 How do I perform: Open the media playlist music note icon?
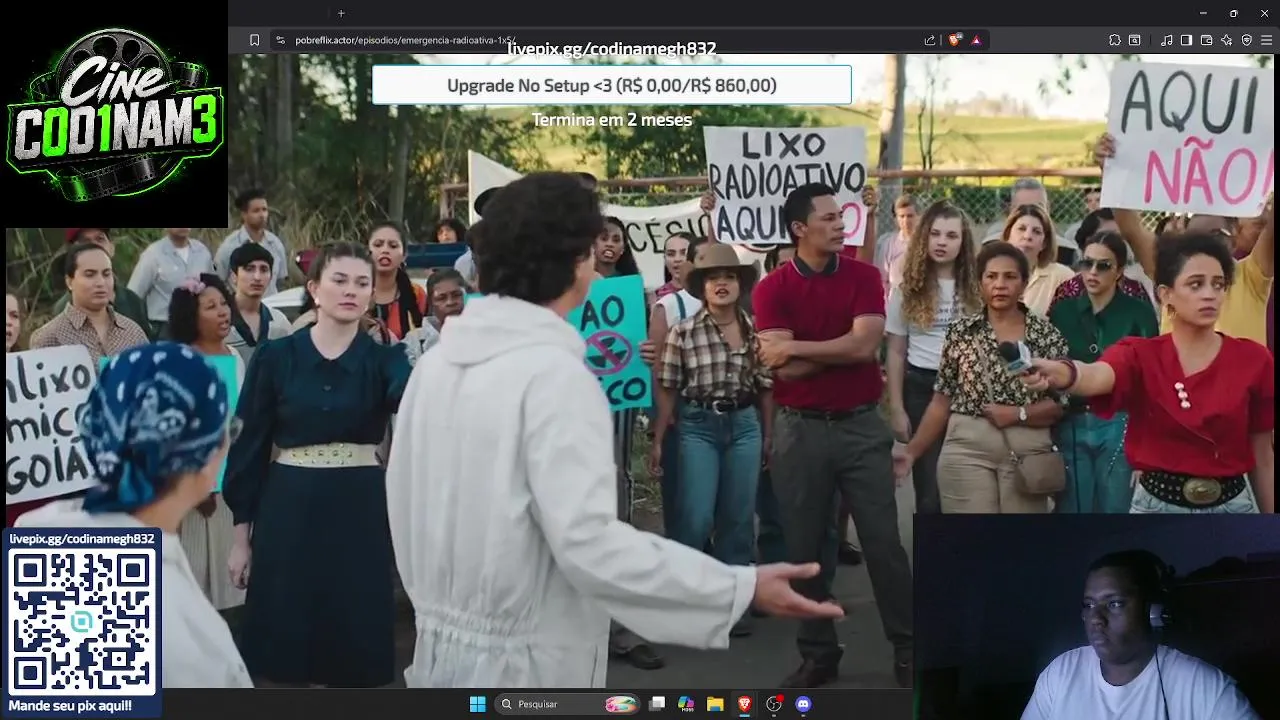point(1167,40)
